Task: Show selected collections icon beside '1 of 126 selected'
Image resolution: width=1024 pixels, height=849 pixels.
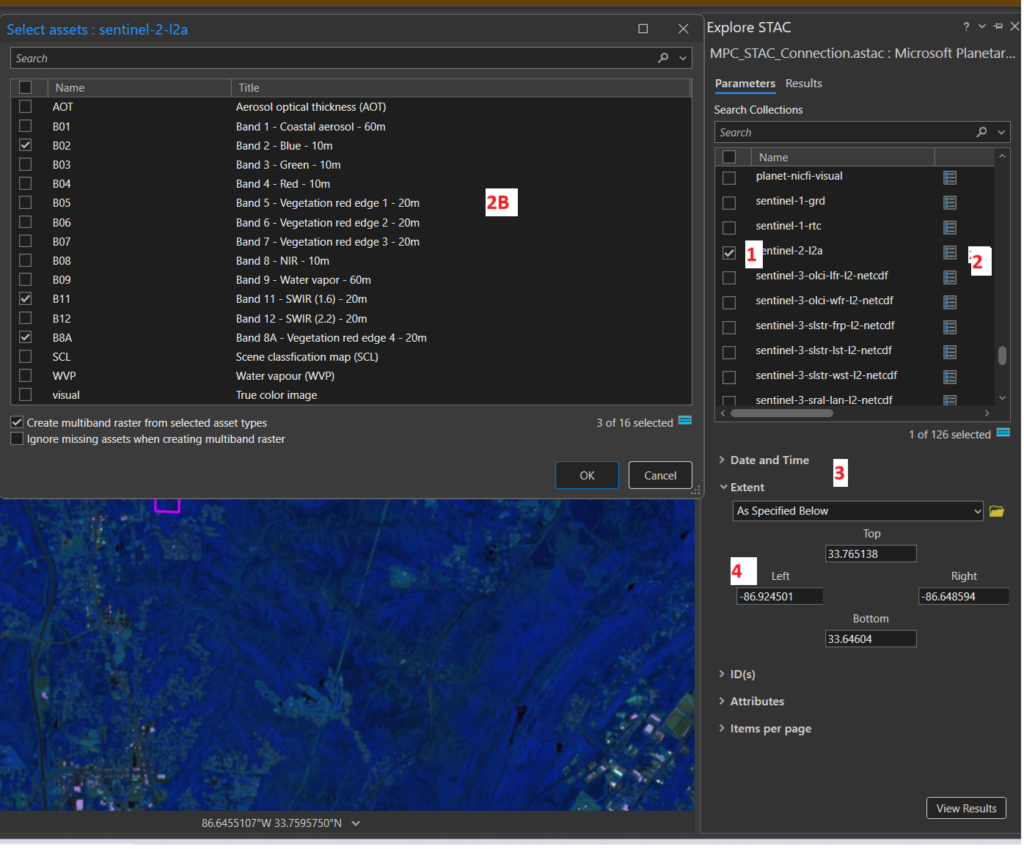Action: pyautogui.click(x=1003, y=432)
